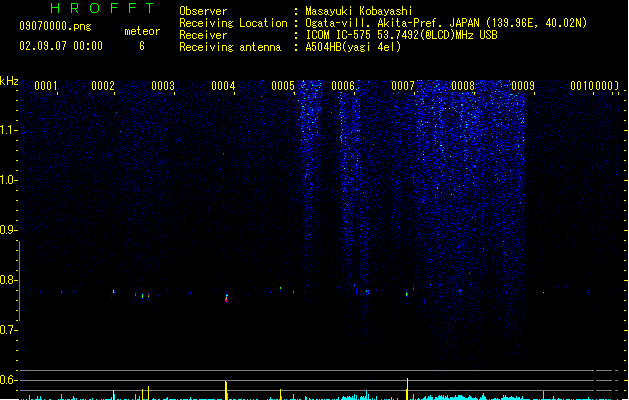Viewport: 629px width, 400px height.
Task: Click time marker 0002
Action: point(103,86)
